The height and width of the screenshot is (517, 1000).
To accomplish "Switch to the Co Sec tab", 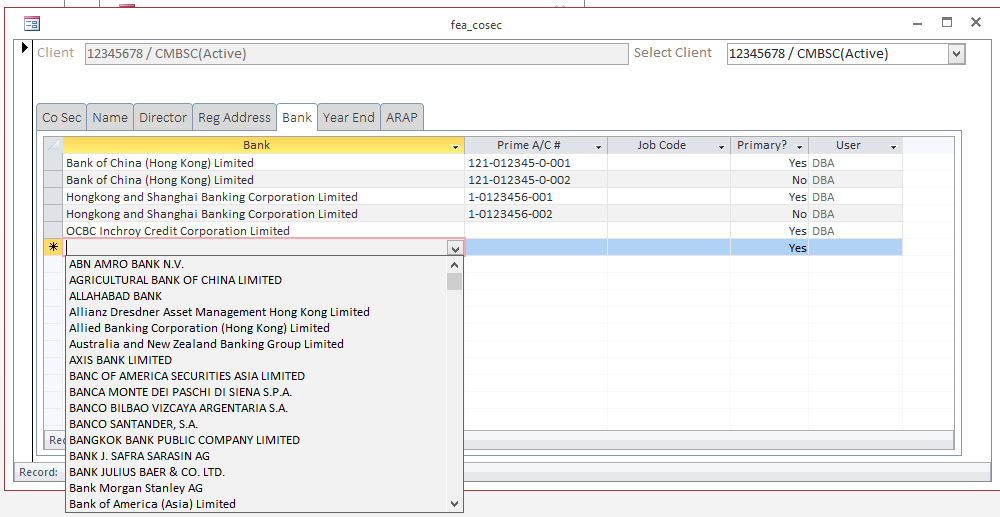I will [61, 117].
